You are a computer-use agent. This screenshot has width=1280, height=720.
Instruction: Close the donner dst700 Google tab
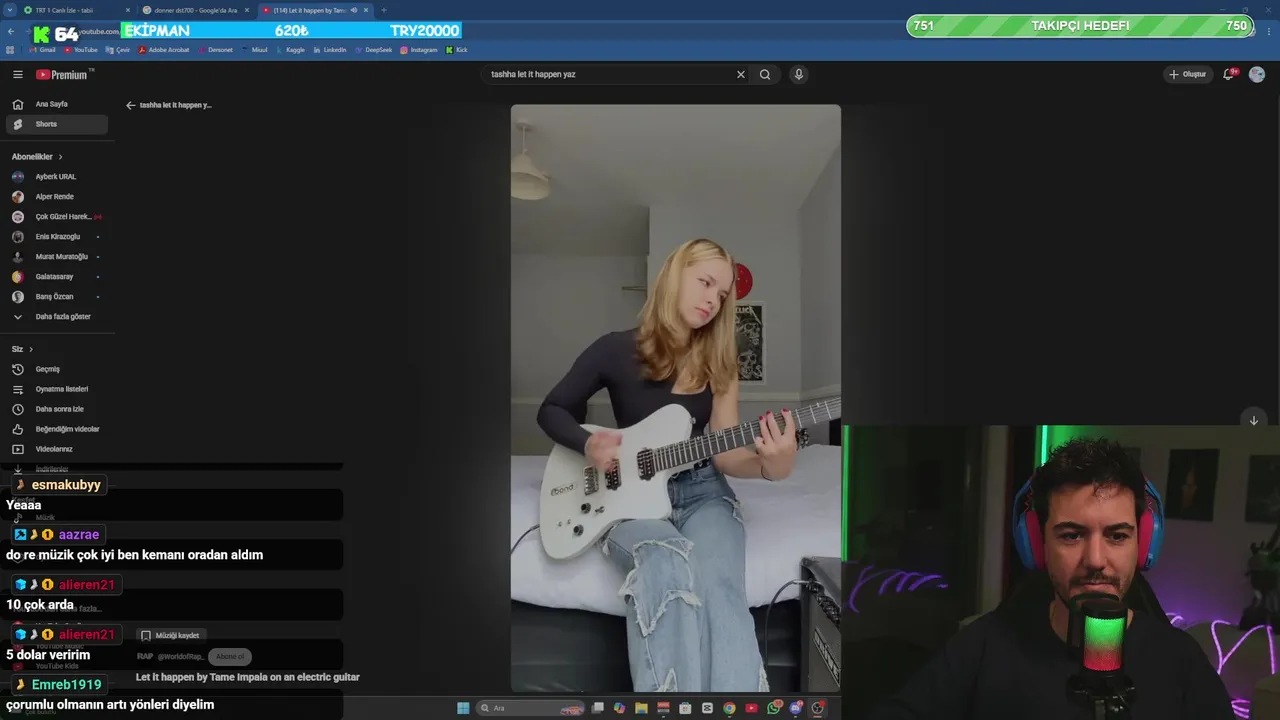247,10
